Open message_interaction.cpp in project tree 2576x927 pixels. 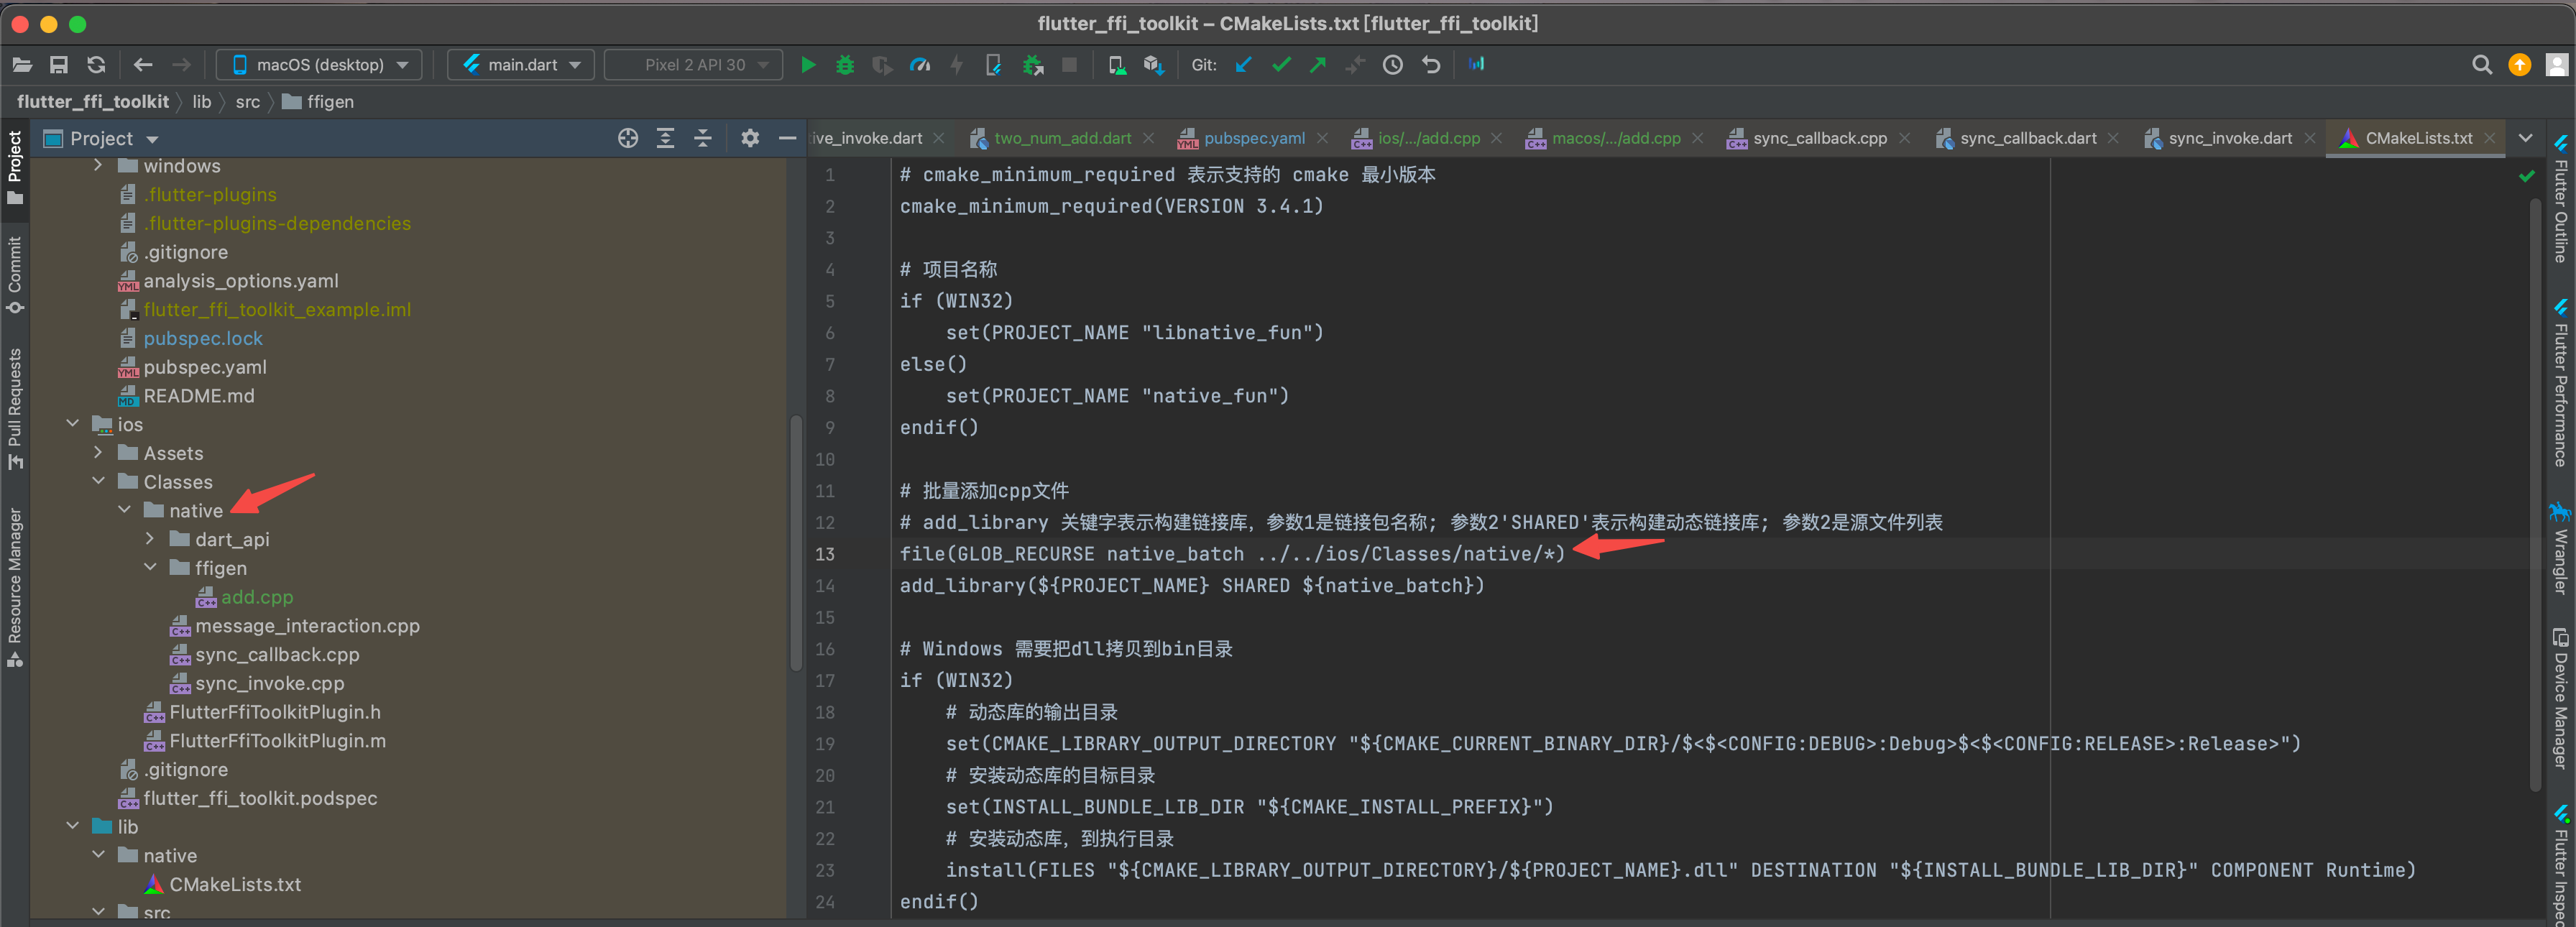[x=306, y=625]
